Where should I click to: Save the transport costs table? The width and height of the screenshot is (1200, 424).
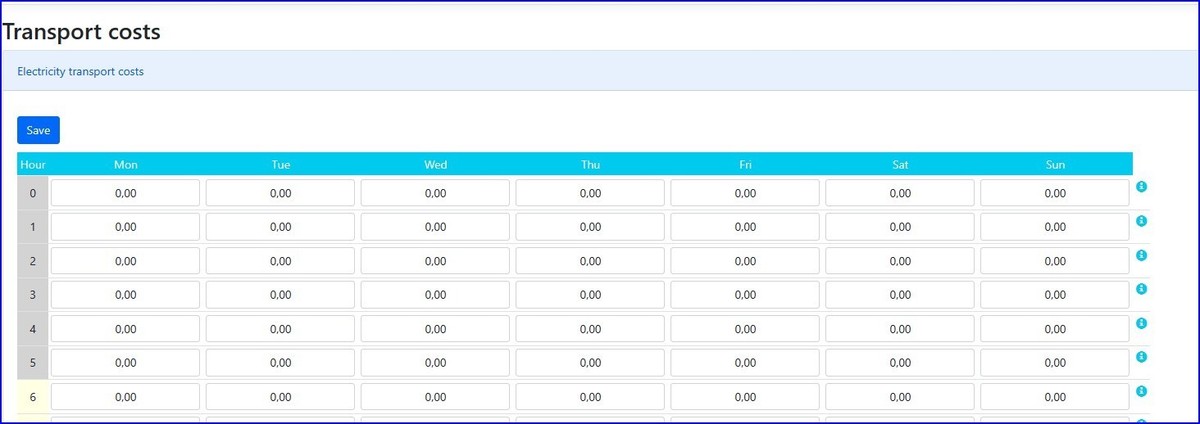[38, 130]
